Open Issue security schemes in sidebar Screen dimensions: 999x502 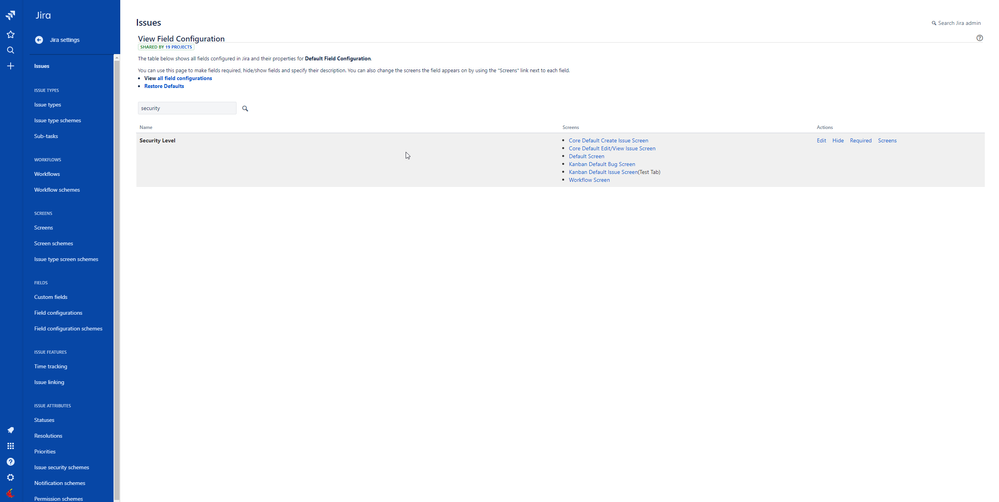(x=62, y=468)
